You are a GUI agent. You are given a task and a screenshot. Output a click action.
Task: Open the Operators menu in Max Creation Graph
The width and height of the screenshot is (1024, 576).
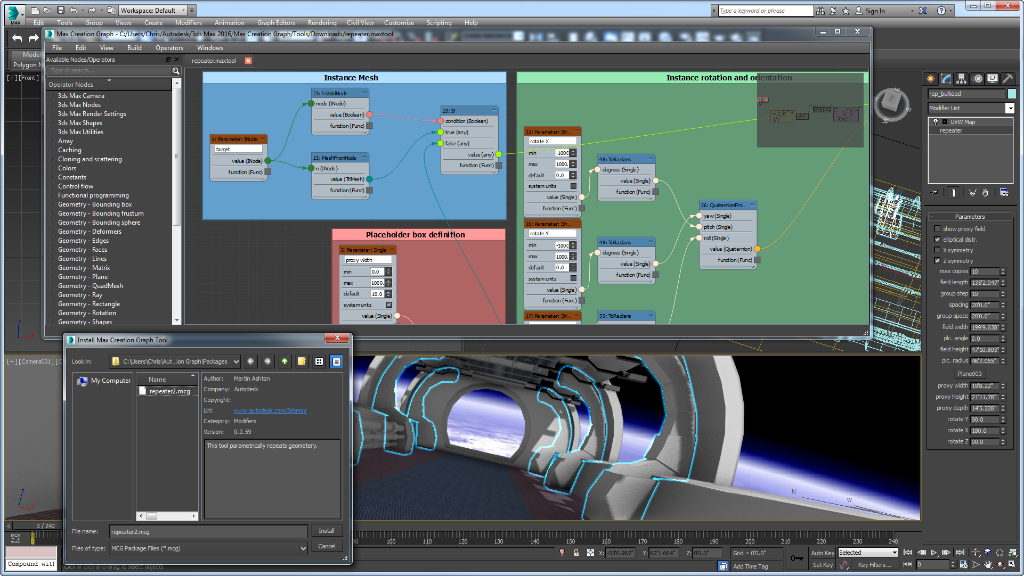coord(170,46)
